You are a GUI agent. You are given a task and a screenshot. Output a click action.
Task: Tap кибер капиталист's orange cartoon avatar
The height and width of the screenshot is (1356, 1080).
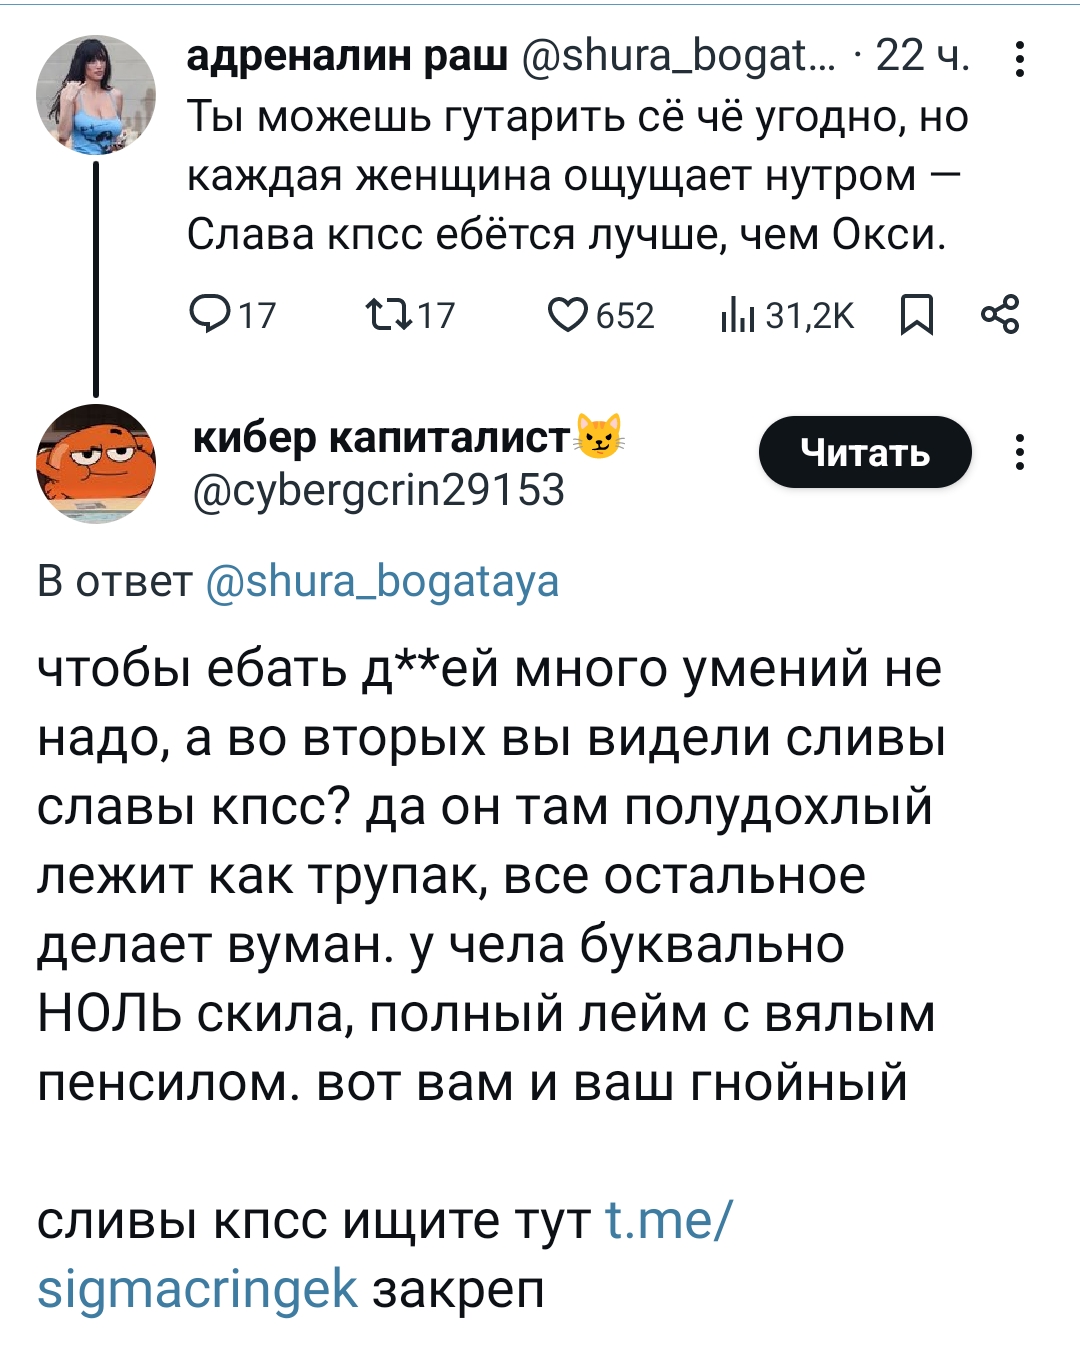point(96,464)
